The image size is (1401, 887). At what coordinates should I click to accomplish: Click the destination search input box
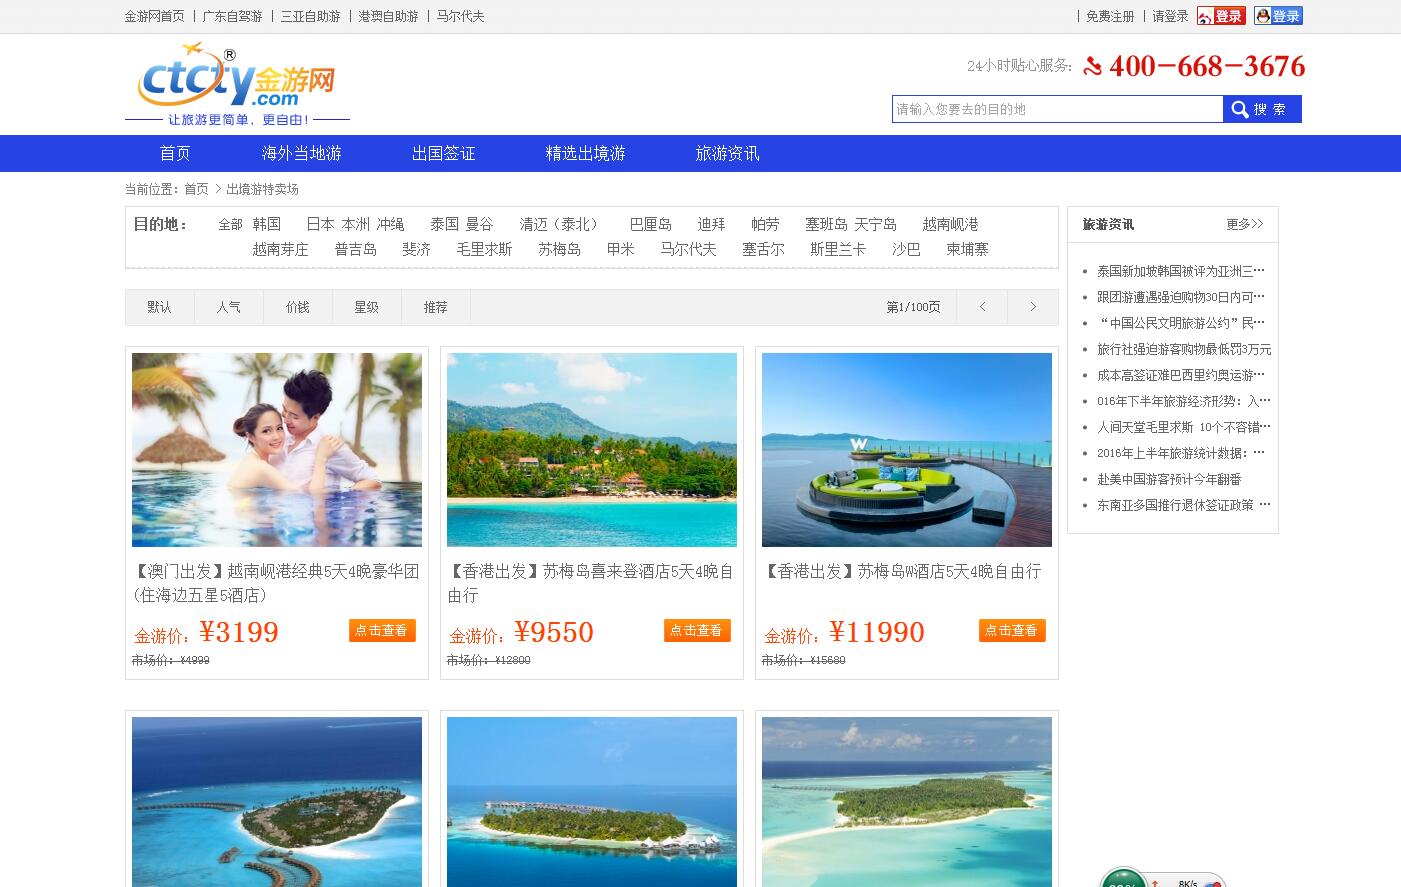pyautogui.click(x=1057, y=108)
